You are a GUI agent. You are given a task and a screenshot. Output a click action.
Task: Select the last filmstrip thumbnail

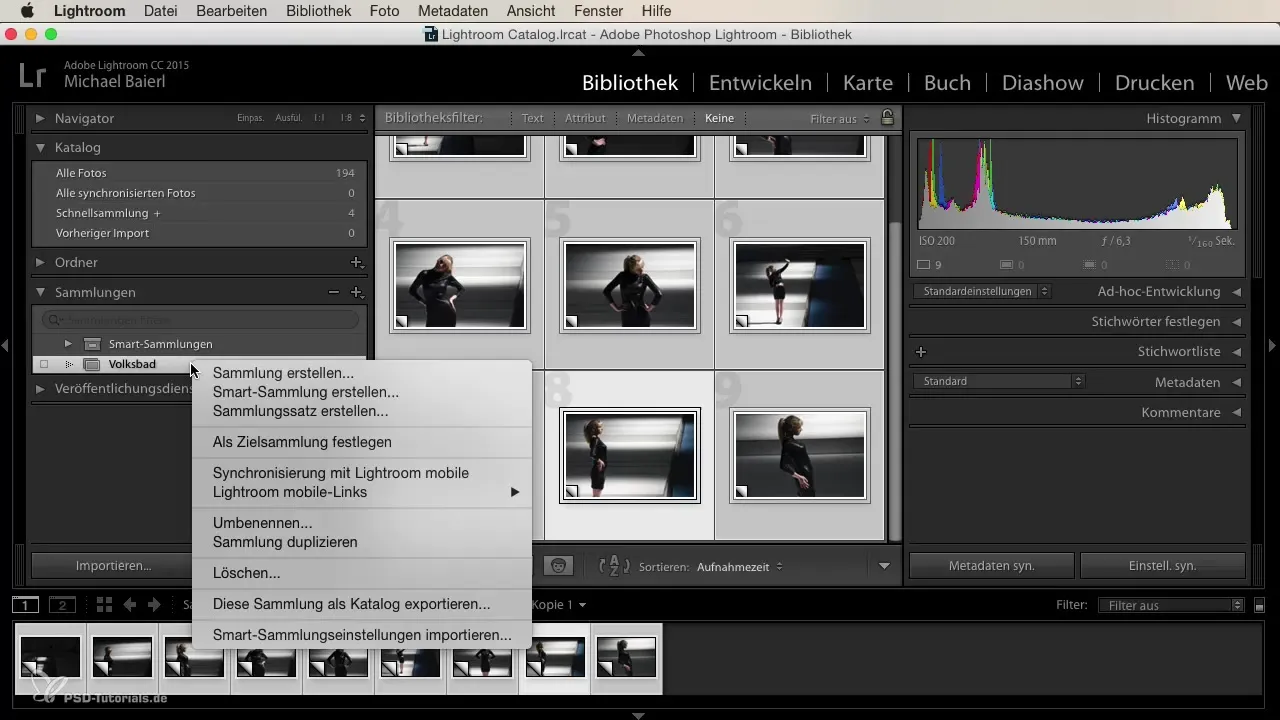click(x=626, y=657)
